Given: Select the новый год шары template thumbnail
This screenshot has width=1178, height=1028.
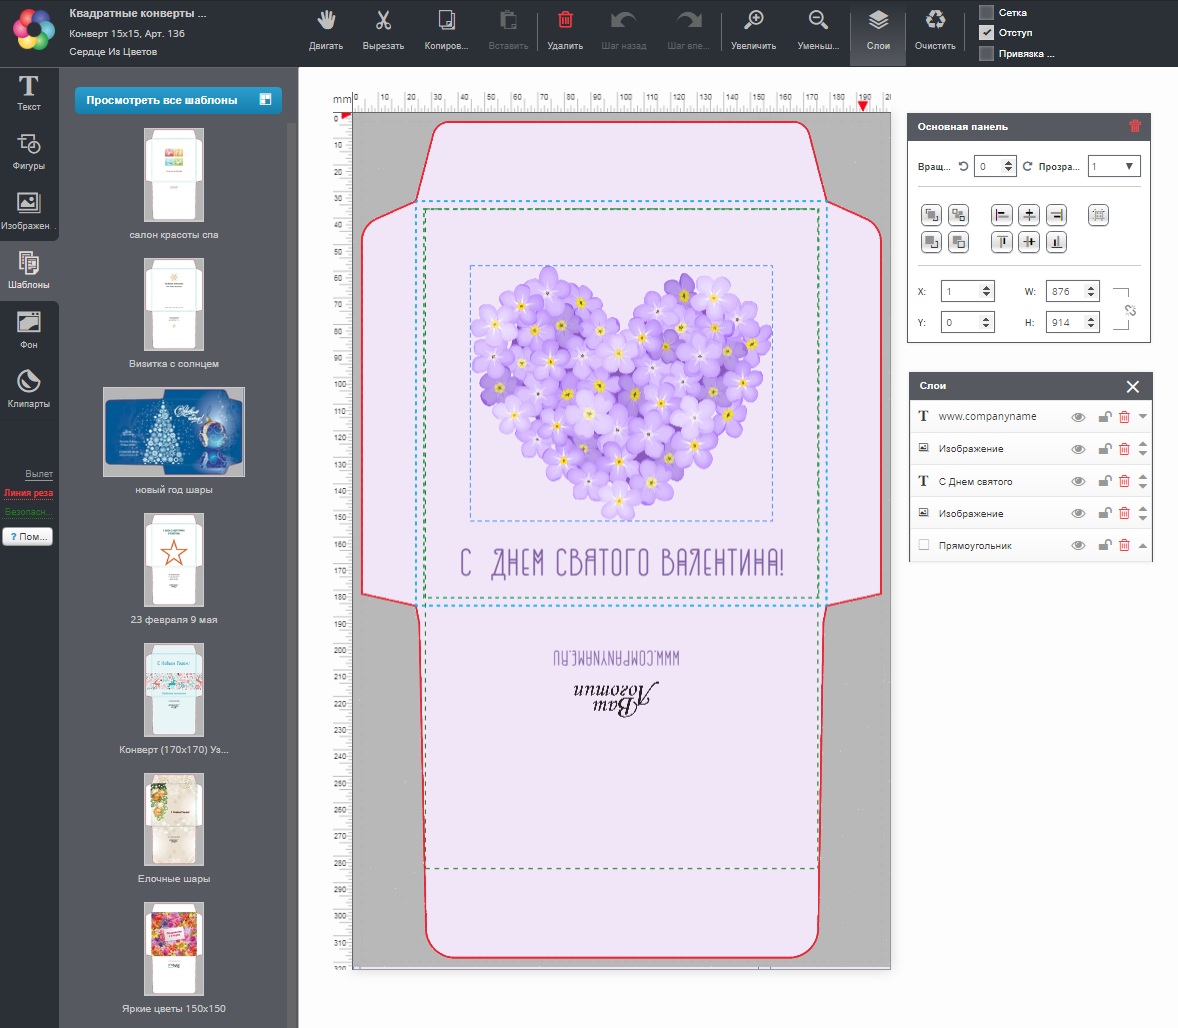Looking at the screenshot, I should [174, 432].
